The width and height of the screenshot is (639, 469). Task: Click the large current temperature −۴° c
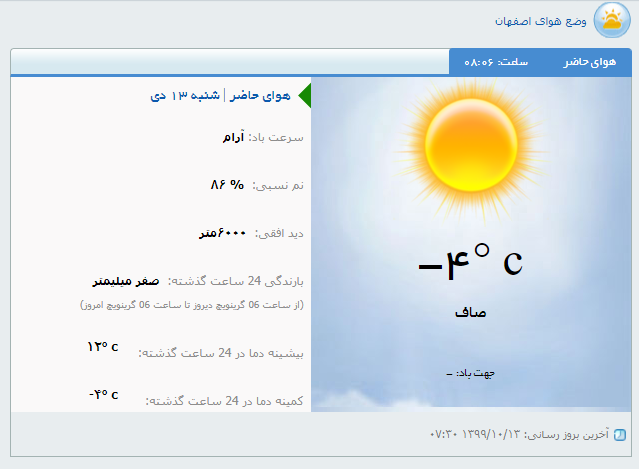[x=471, y=262]
